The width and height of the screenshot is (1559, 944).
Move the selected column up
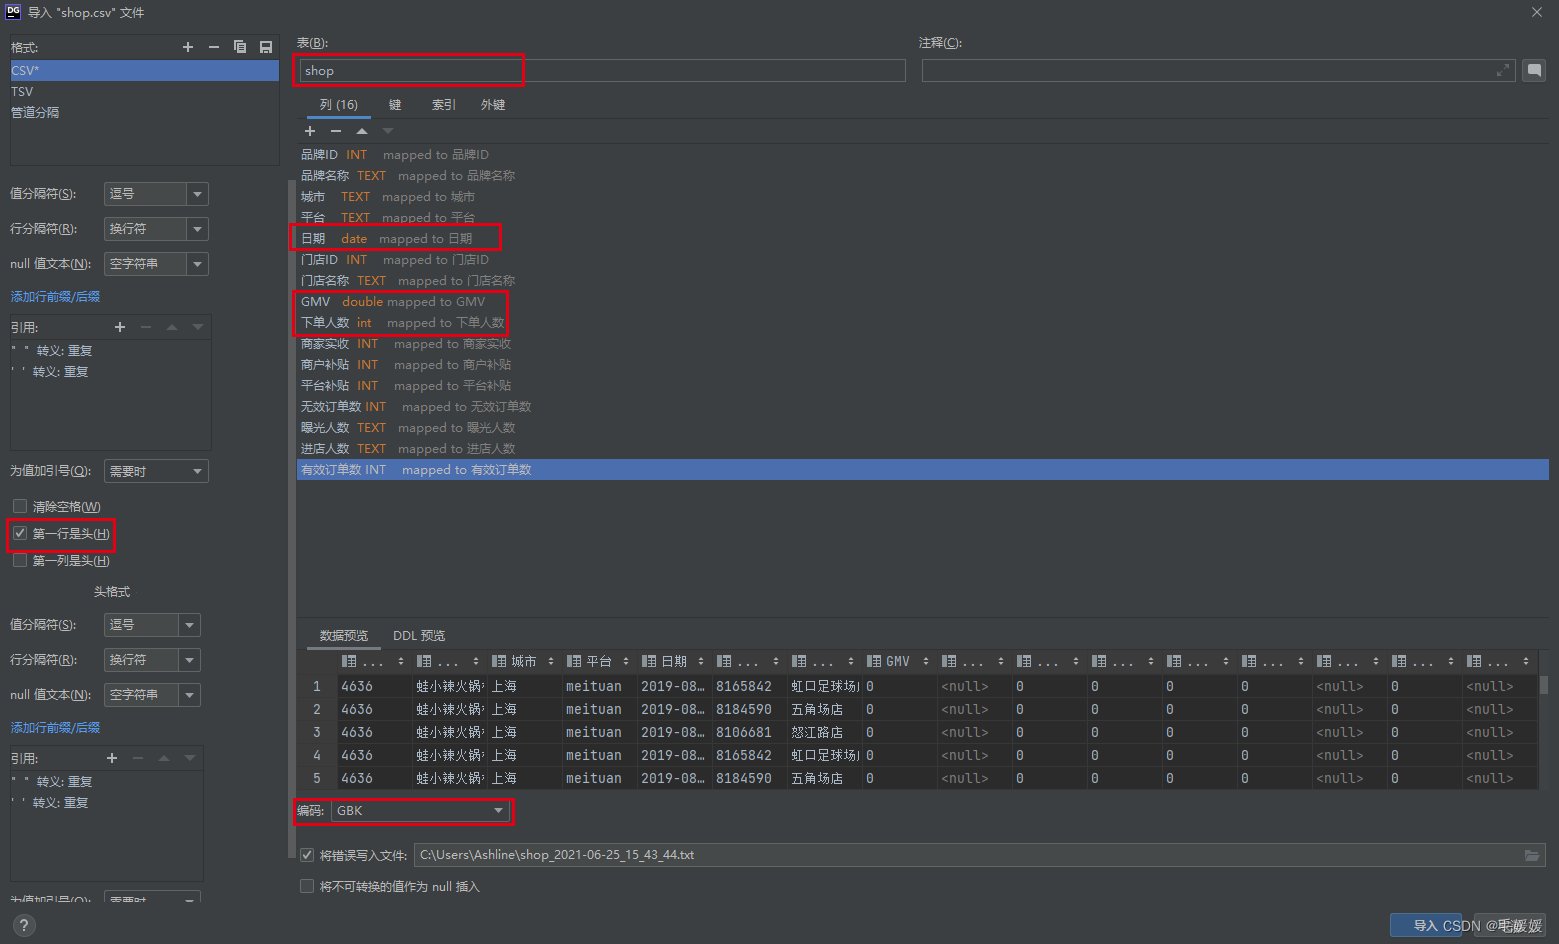(362, 131)
